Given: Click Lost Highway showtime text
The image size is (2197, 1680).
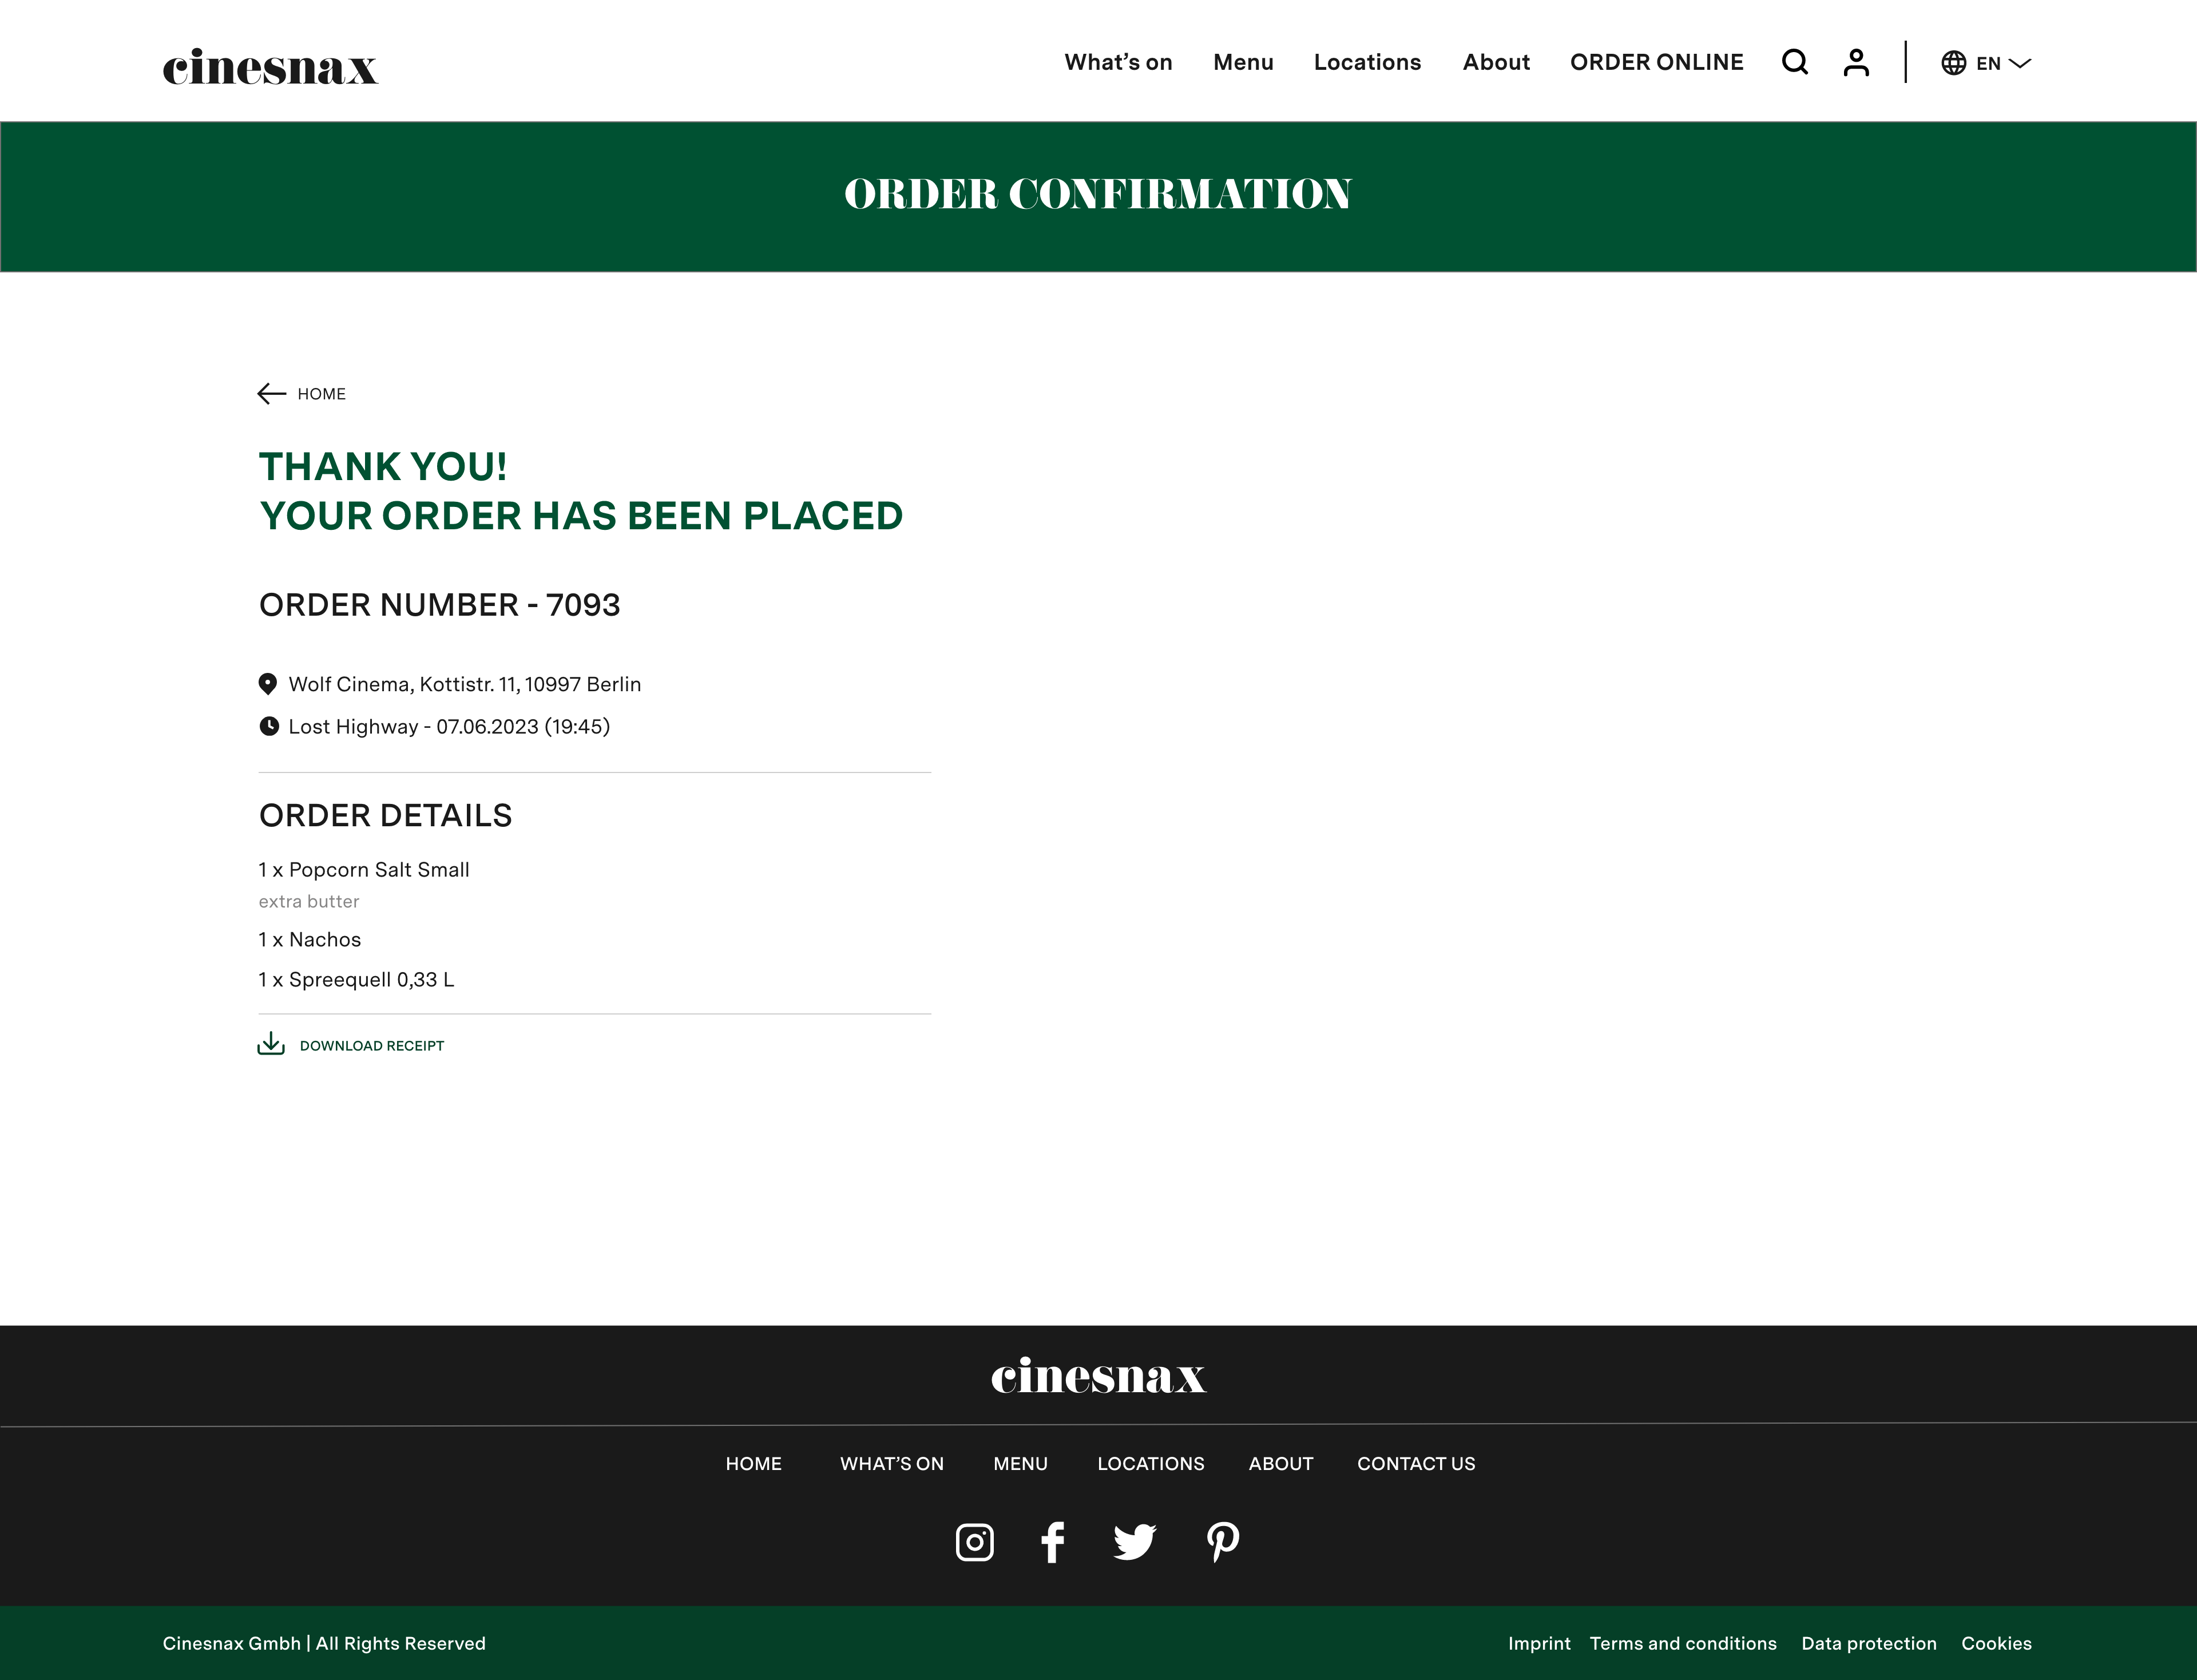Looking at the screenshot, I should pyautogui.click(x=449, y=727).
